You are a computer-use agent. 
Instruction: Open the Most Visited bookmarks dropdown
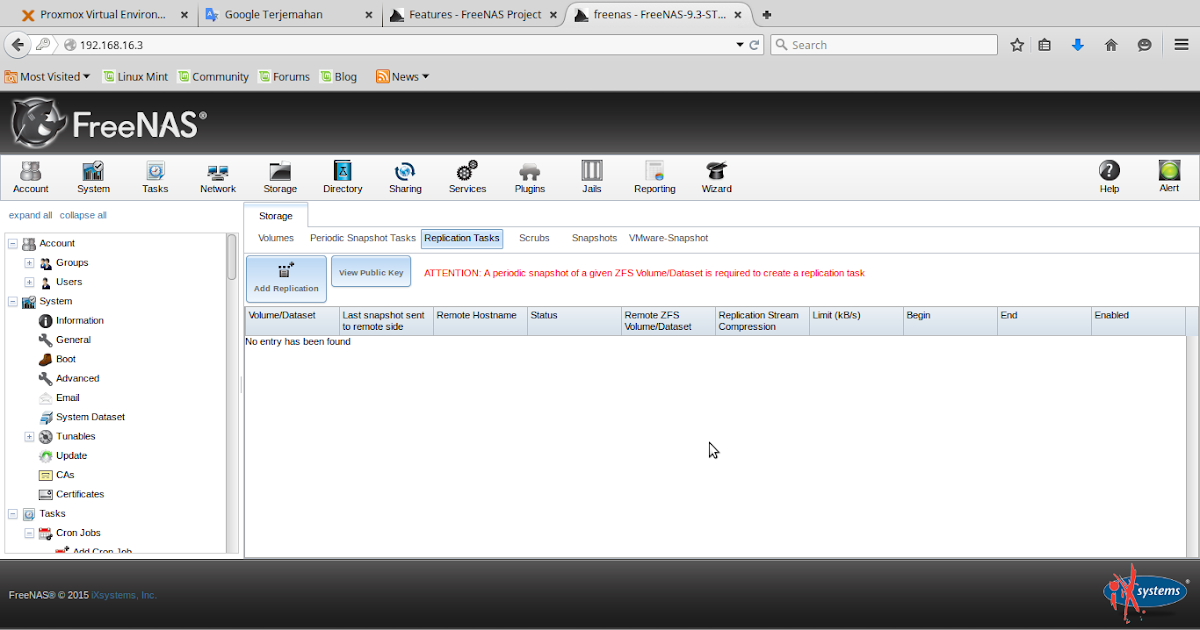coord(47,76)
